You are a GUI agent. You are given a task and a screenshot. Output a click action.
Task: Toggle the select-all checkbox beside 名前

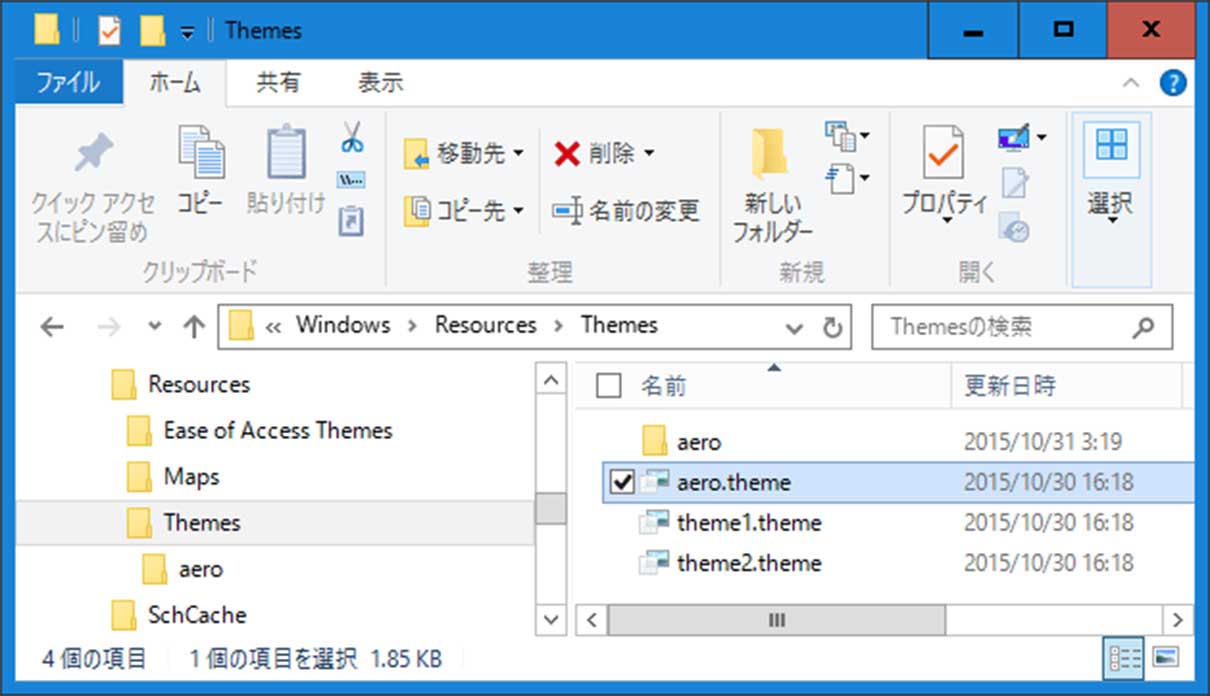(x=608, y=385)
